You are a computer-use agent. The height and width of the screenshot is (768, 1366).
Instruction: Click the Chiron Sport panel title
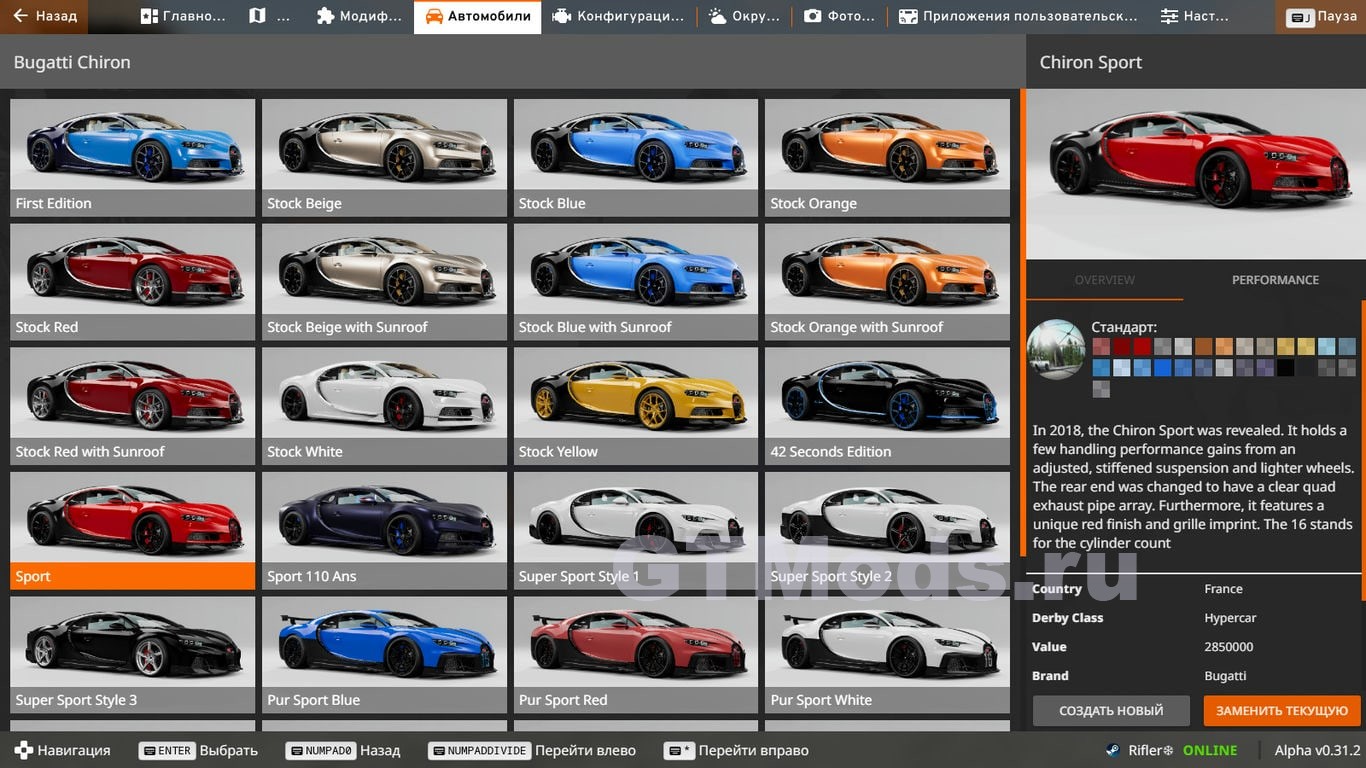point(1090,62)
